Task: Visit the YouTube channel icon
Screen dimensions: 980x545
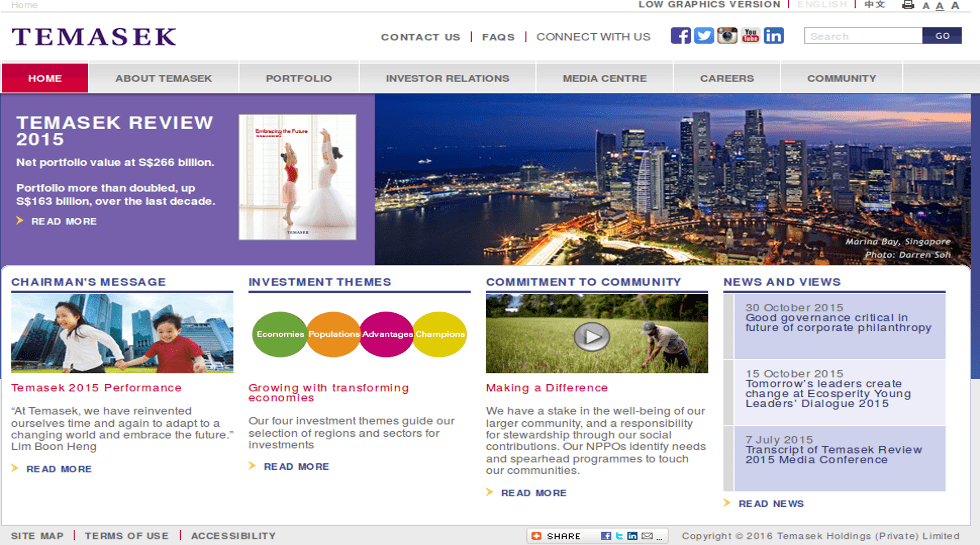Action: tap(750, 36)
